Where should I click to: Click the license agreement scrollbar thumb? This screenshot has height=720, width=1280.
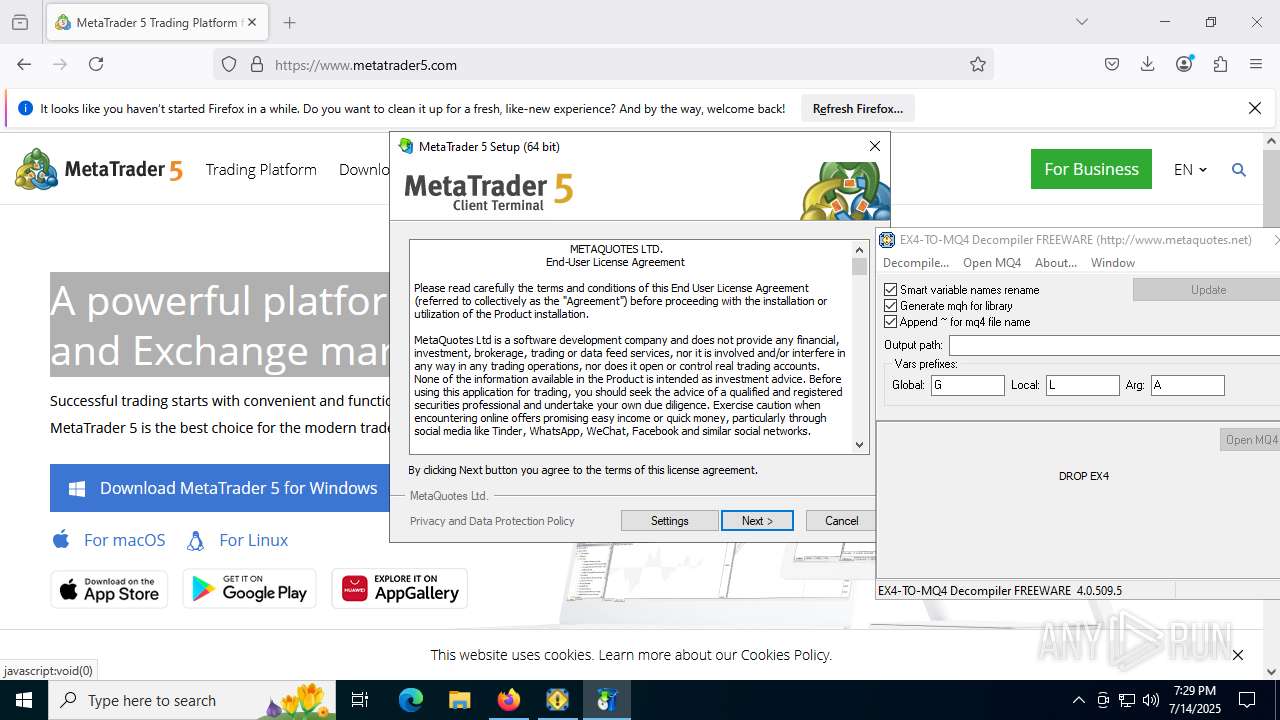(x=860, y=266)
